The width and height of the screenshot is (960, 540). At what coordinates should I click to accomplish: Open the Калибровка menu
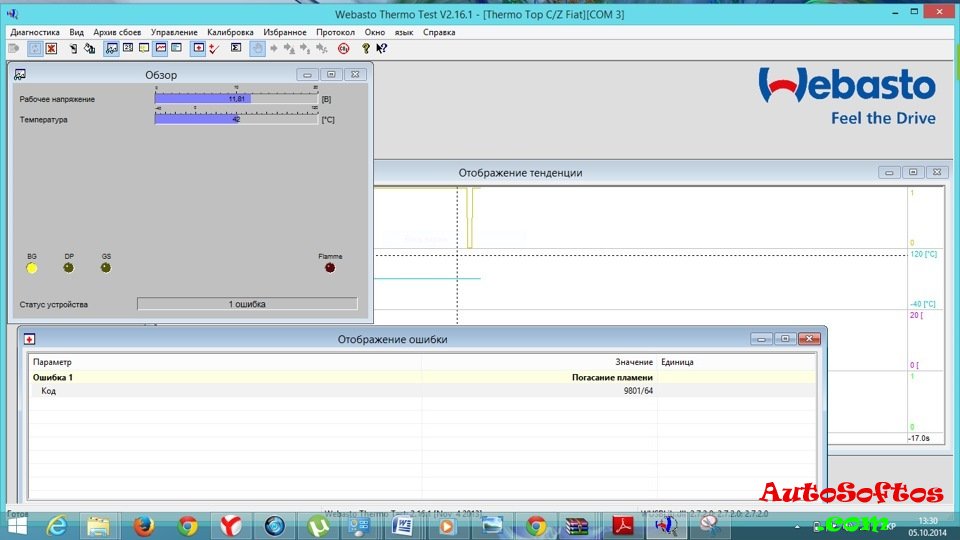coord(230,32)
